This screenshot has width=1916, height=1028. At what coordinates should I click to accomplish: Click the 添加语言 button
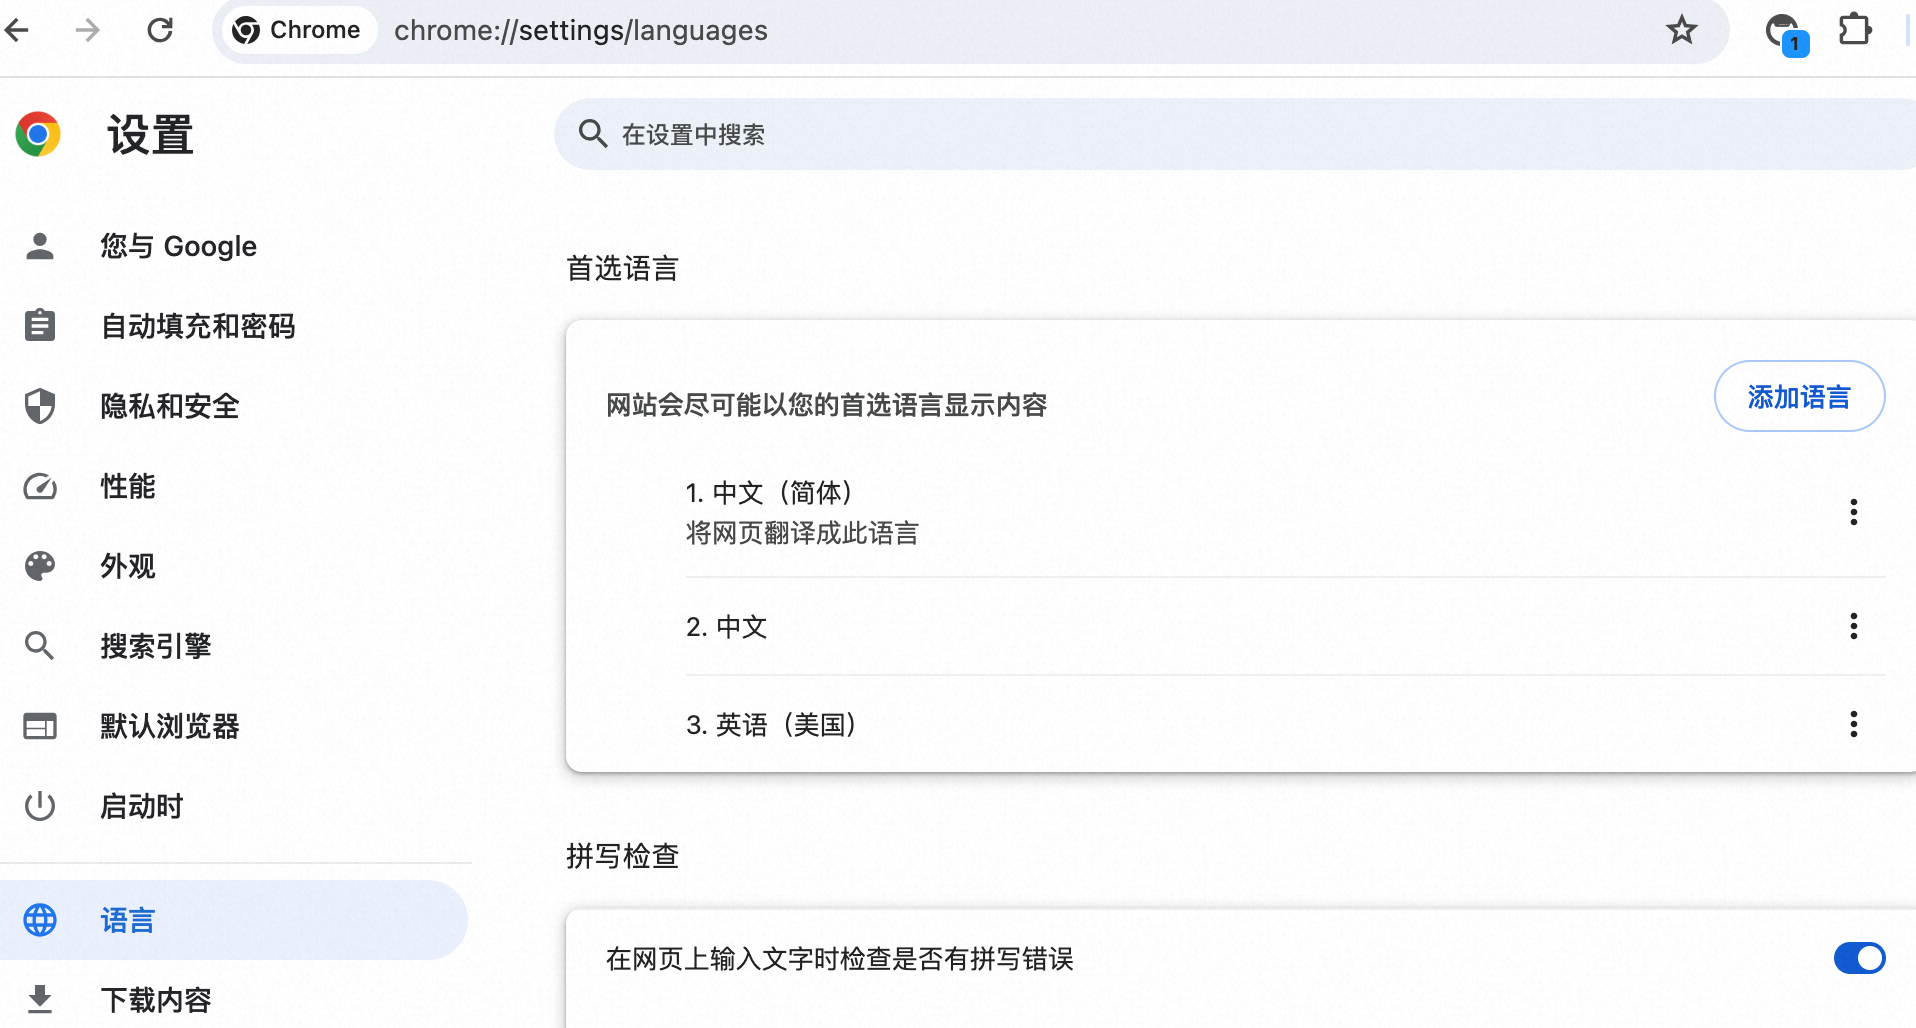(x=1799, y=397)
